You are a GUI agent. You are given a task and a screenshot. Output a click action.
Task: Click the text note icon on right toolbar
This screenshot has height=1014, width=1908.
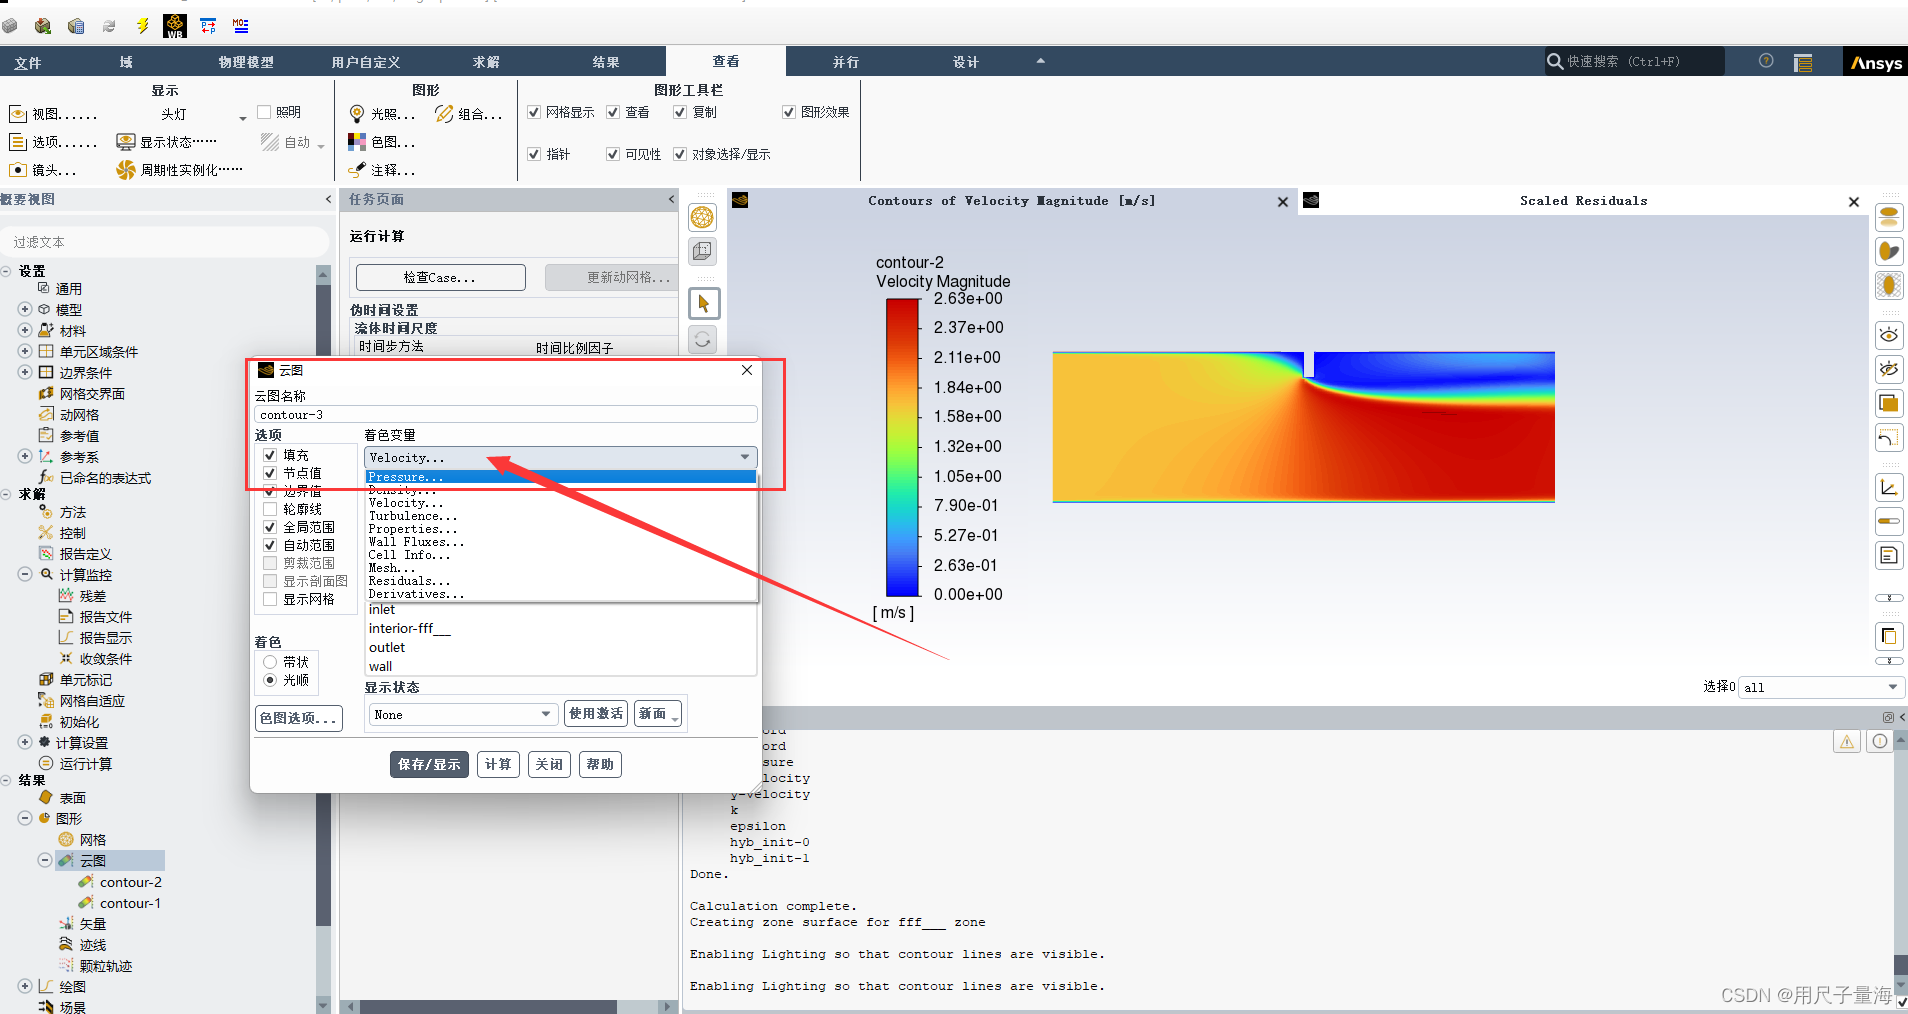pos(1889,555)
